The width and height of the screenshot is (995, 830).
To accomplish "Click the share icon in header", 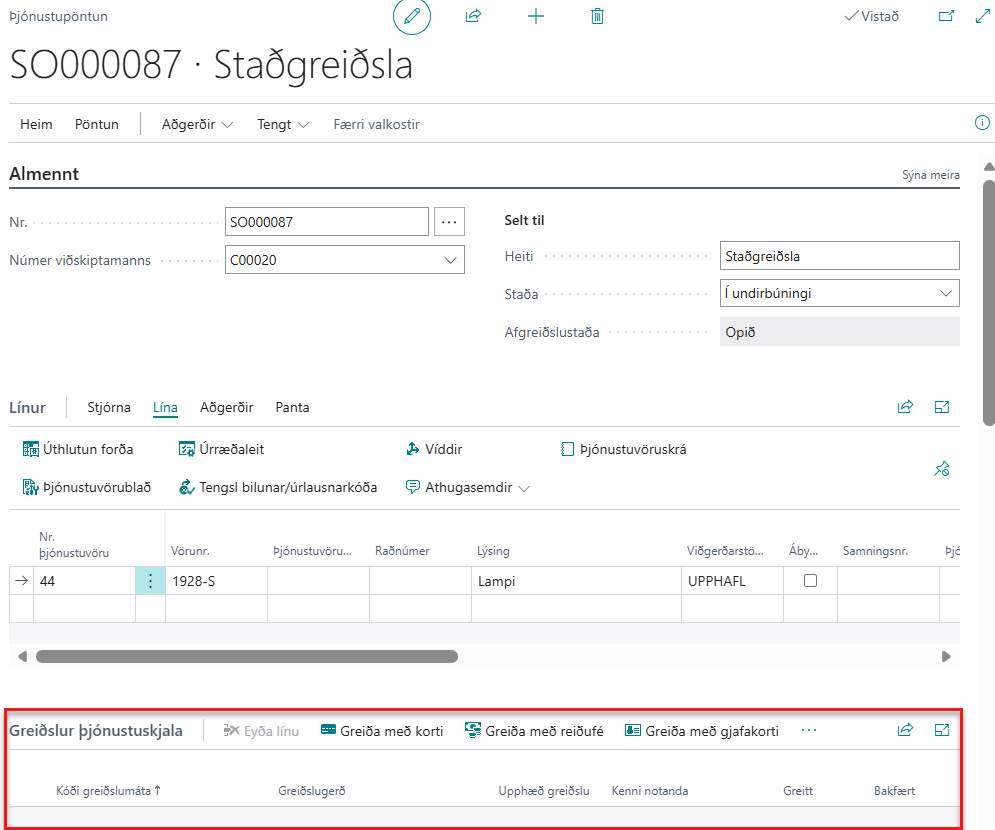I will click(474, 16).
